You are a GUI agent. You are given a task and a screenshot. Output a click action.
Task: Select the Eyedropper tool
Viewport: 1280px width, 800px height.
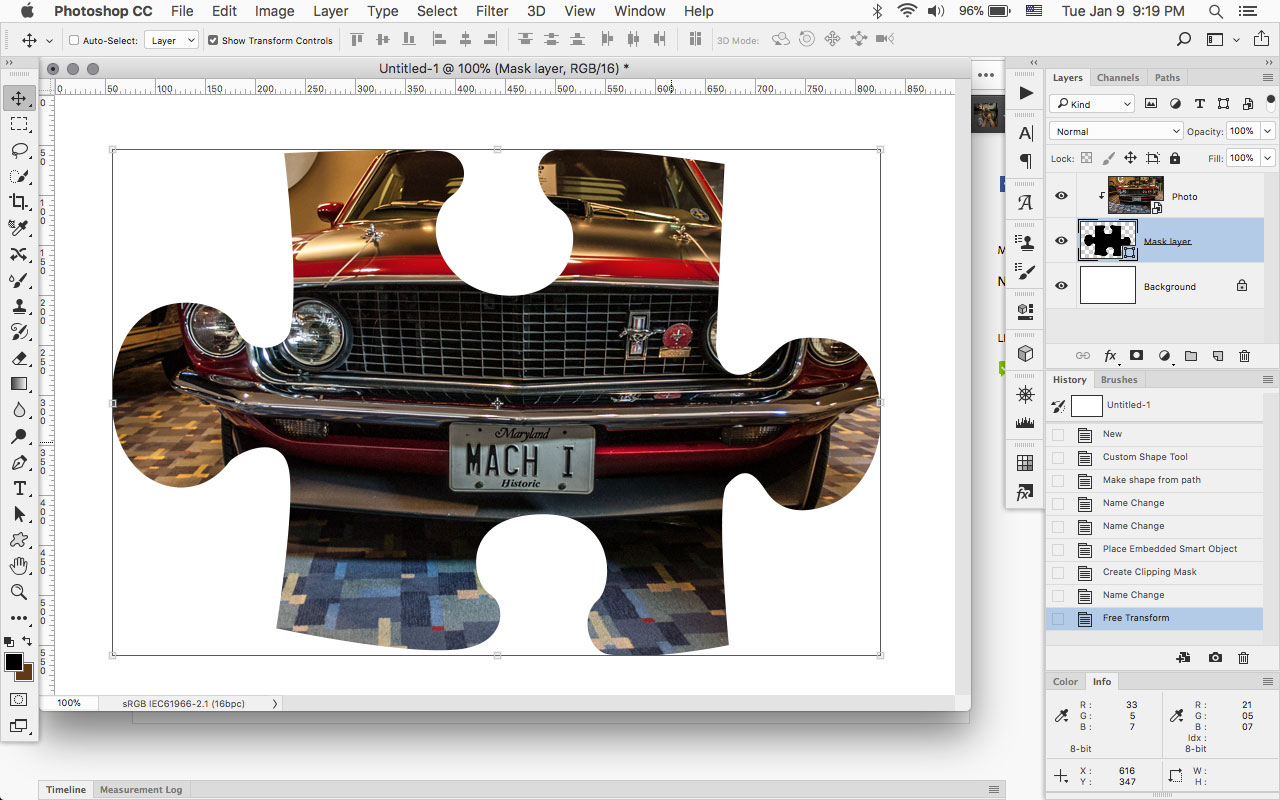click(x=19, y=228)
